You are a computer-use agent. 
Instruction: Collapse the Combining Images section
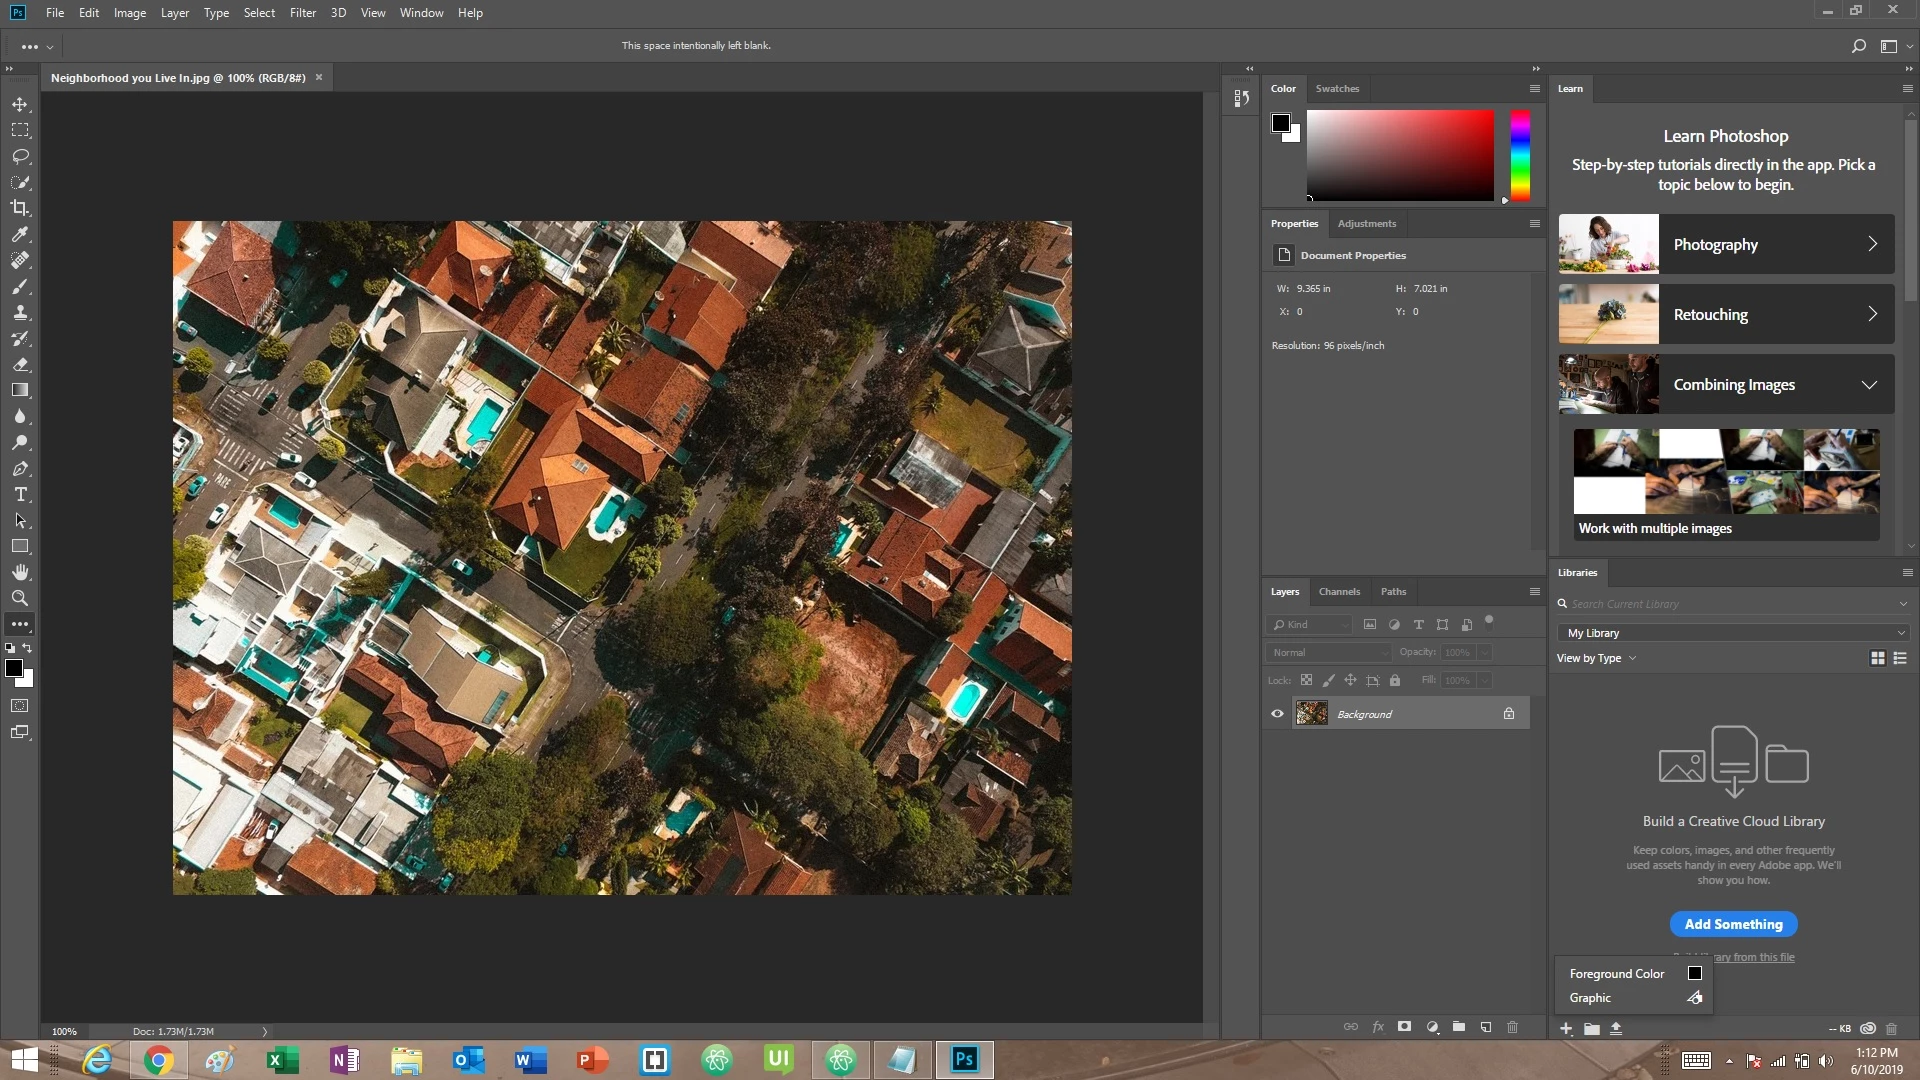click(x=1868, y=385)
